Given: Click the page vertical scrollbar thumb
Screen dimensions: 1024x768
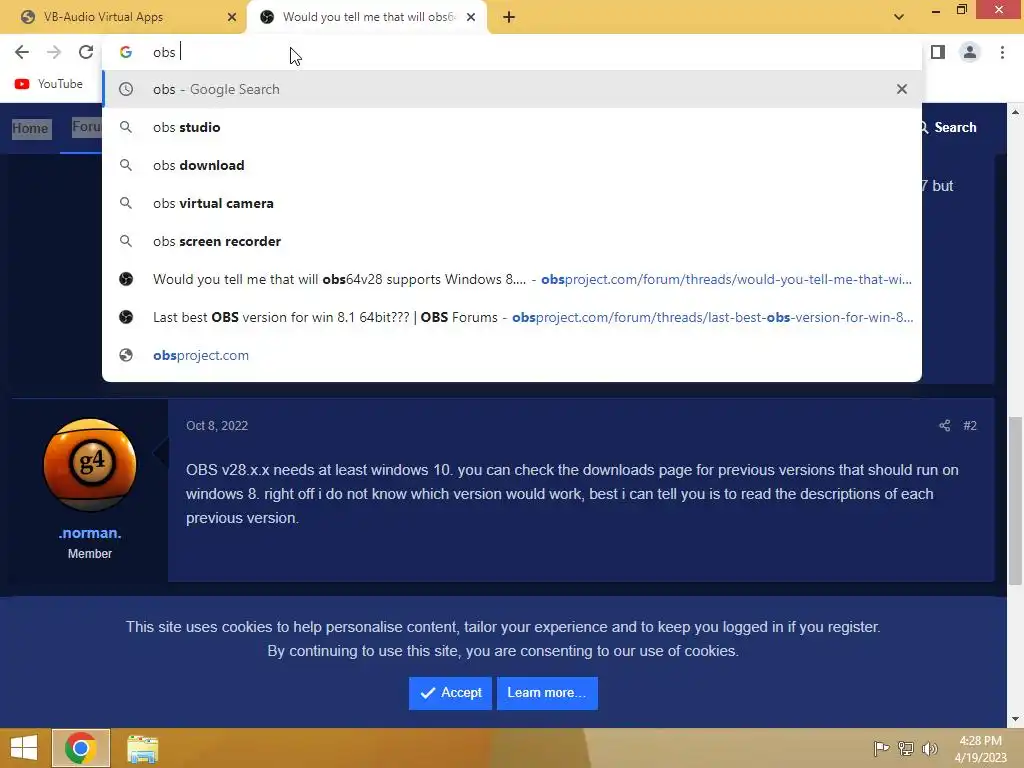Looking at the screenshot, I should point(1015,500).
